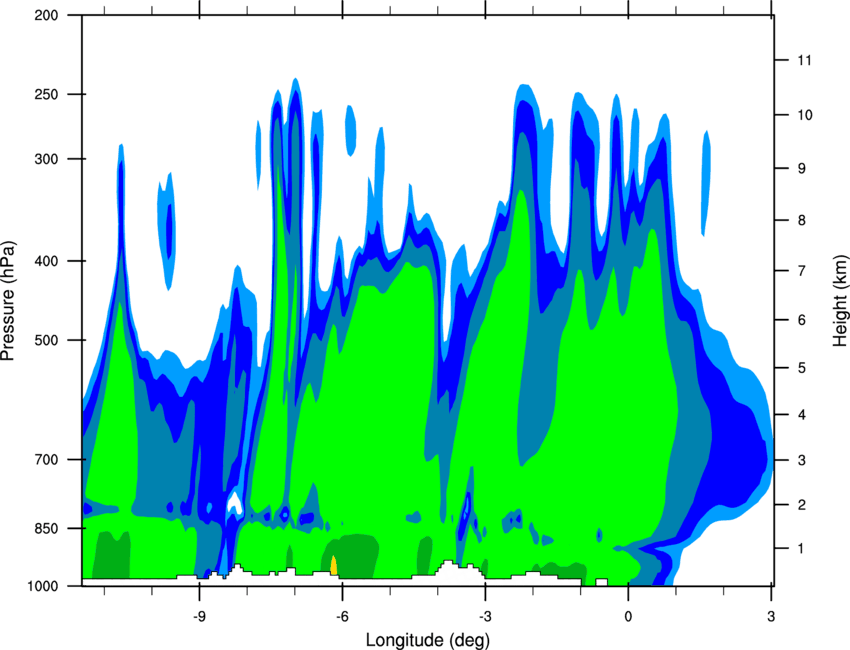Select the 400 pressure tick label

46,261
